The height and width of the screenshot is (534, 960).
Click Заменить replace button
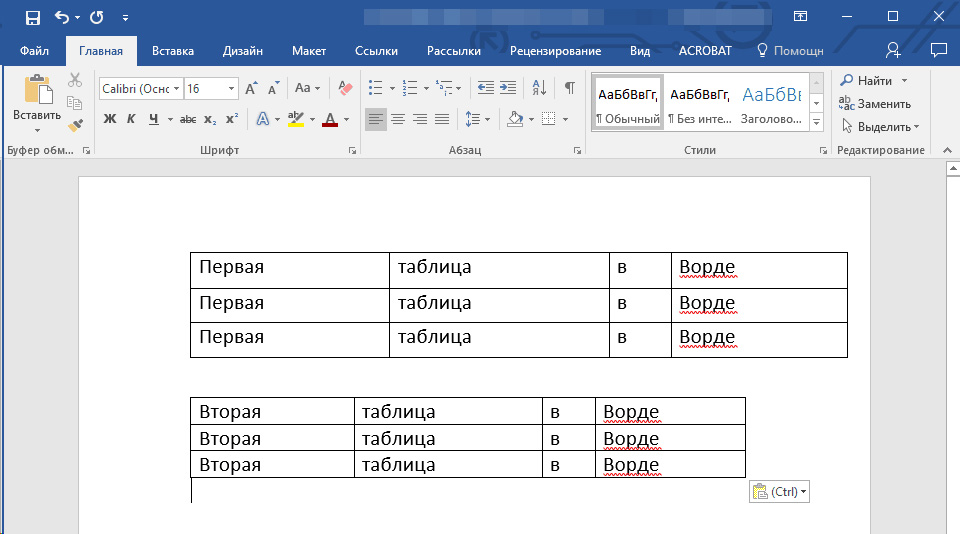click(x=876, y=103)
